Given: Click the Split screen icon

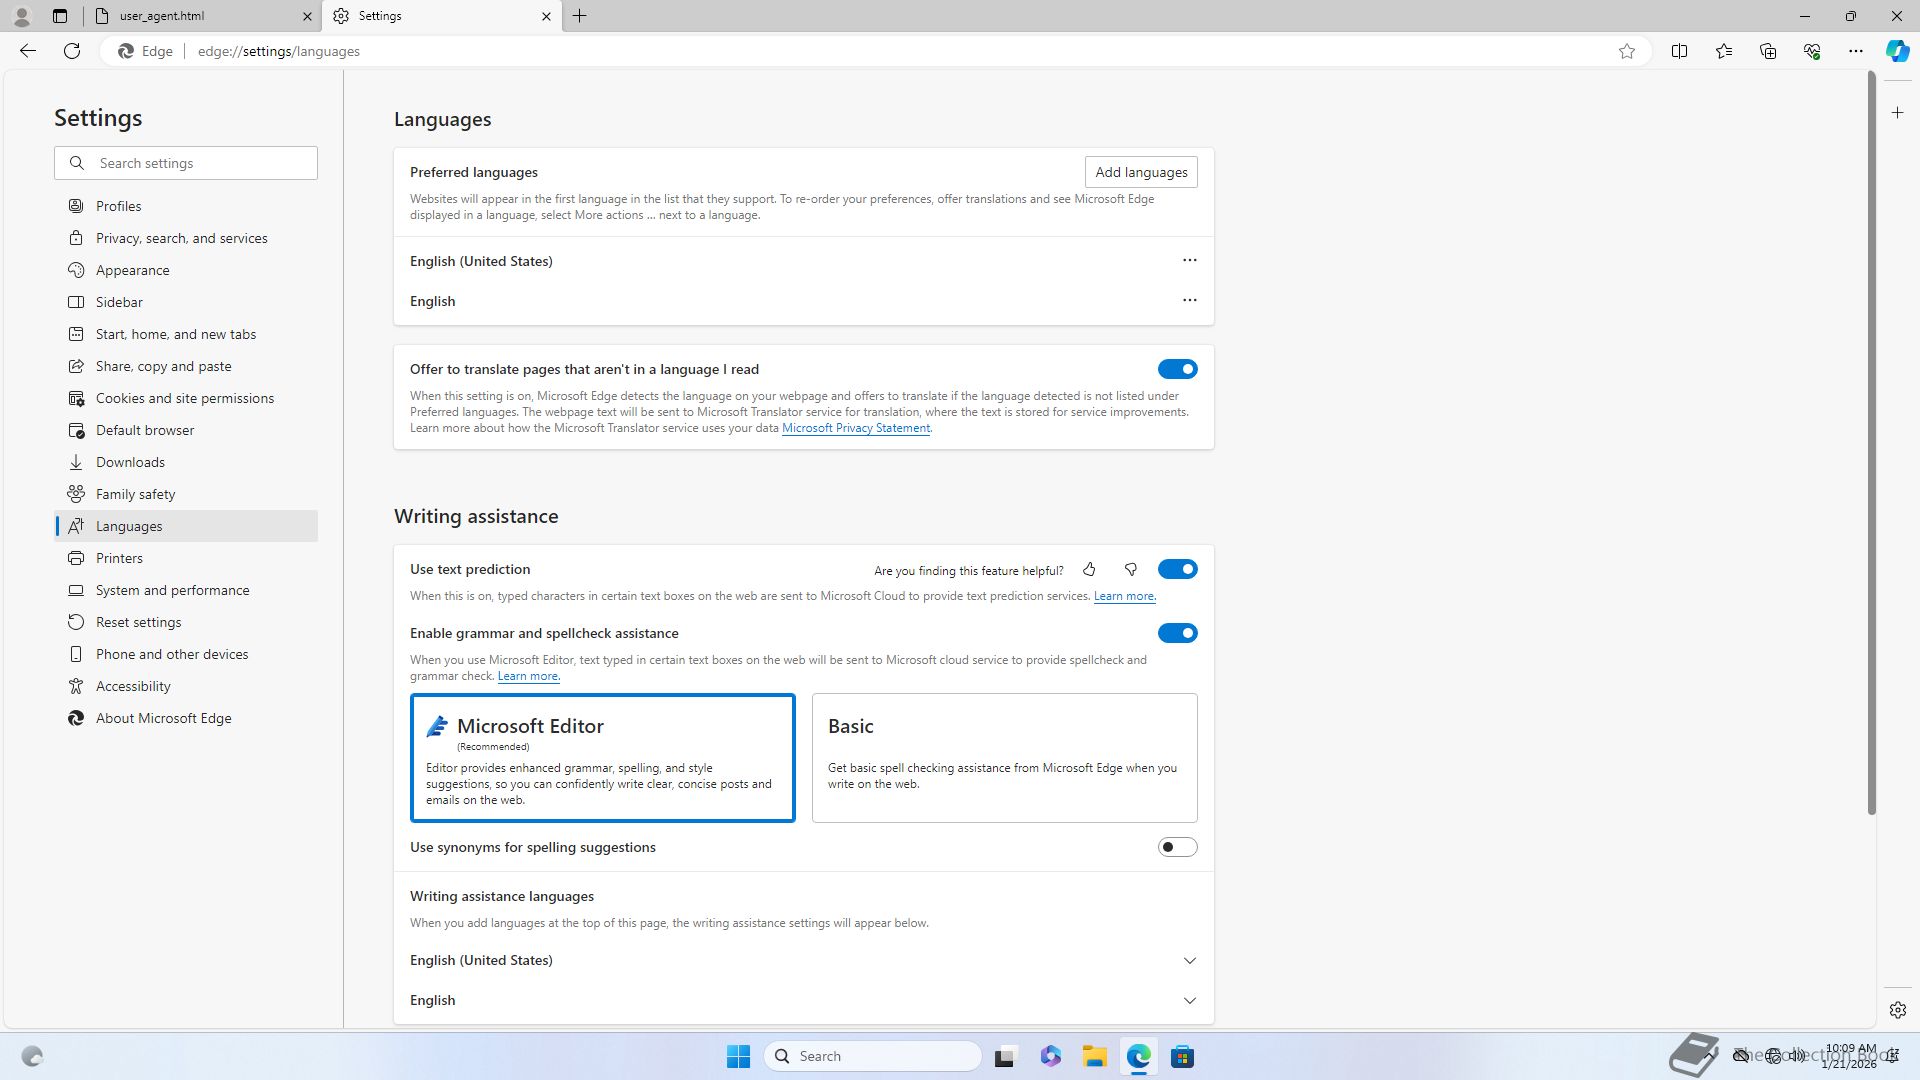Looking at the screenshot, I should tap(1679, 51).
